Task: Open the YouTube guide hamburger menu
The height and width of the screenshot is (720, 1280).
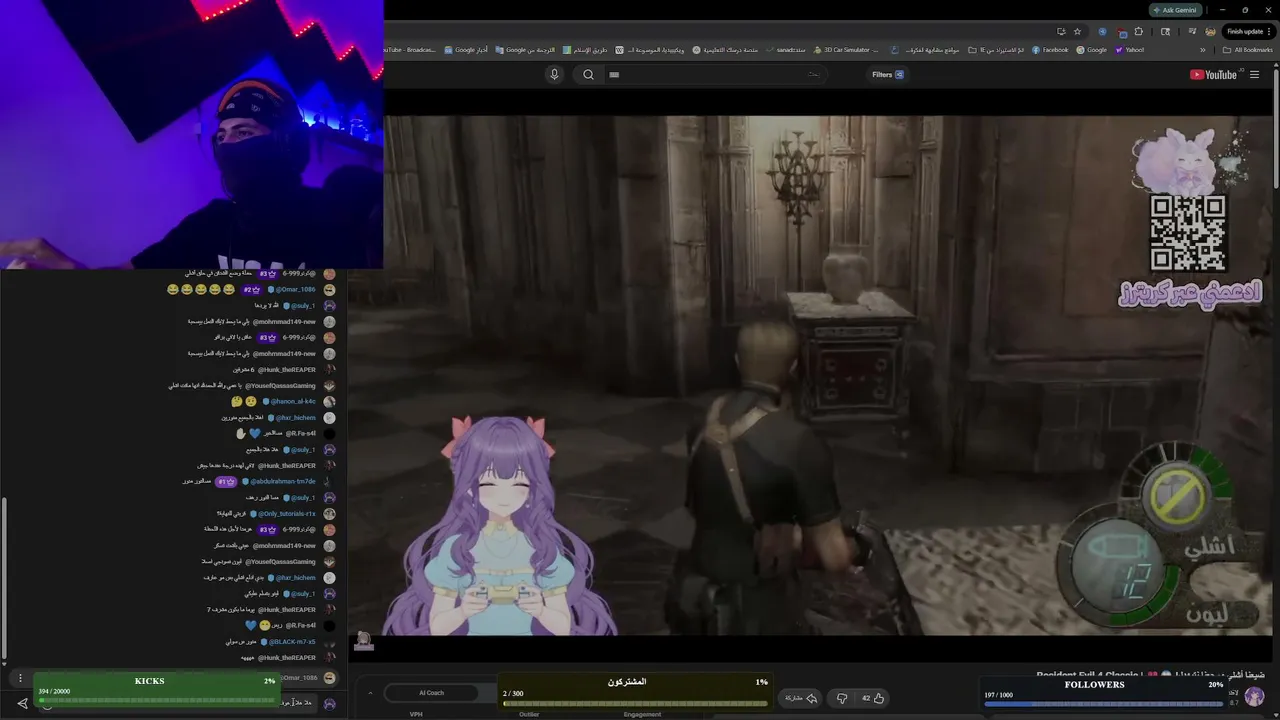Action: point(1255,75)
